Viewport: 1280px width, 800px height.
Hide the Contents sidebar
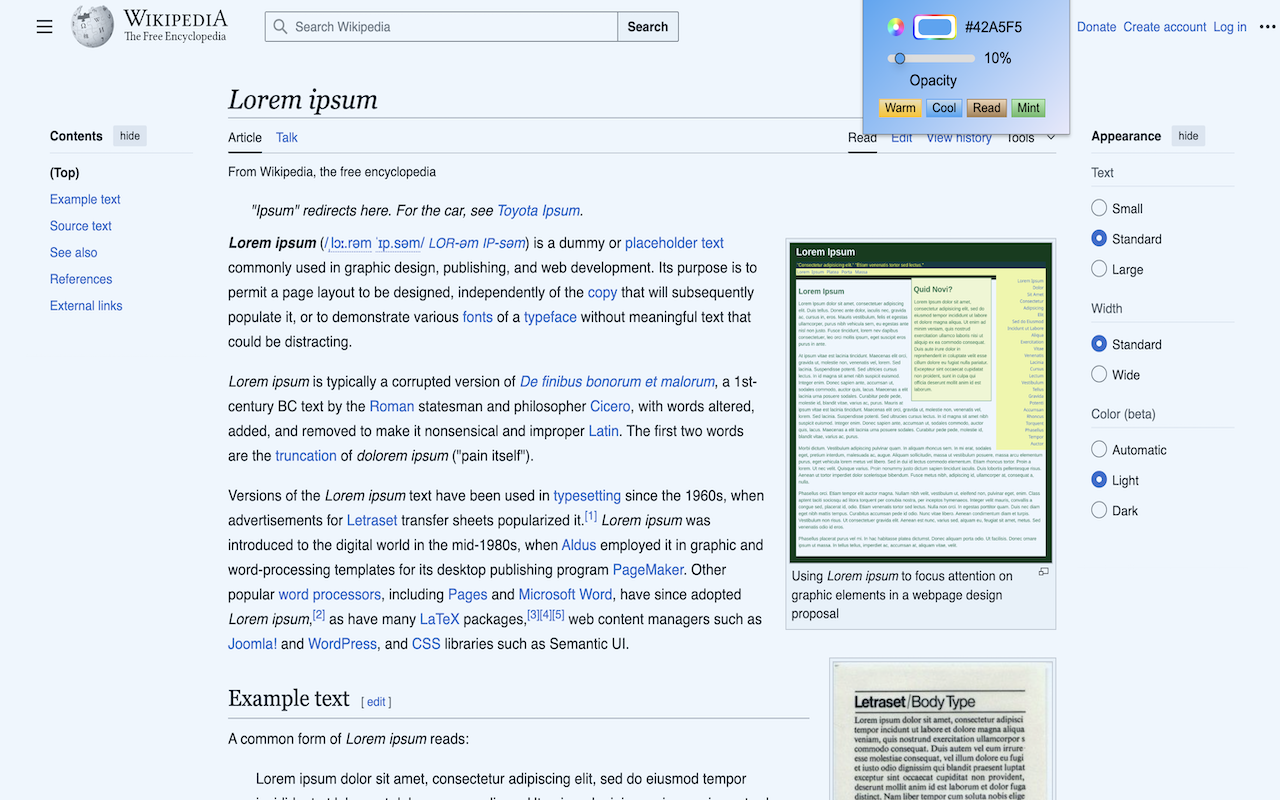pos(130,136)
